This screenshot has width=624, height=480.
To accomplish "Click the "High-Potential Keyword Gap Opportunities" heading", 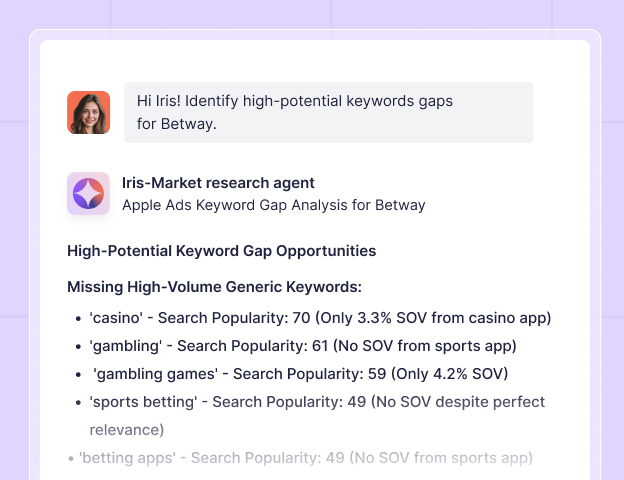I will pyautogui.click(x=221, y=251).
